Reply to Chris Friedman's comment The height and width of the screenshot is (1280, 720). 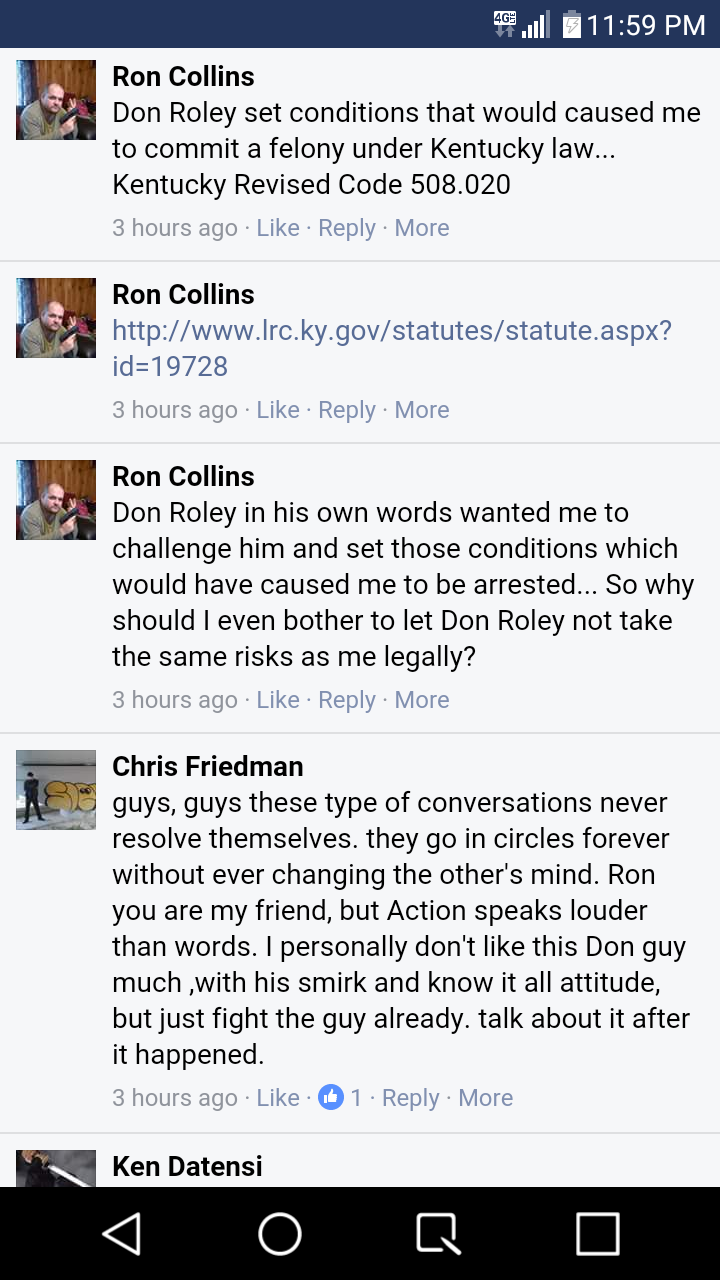[411, 1097]
